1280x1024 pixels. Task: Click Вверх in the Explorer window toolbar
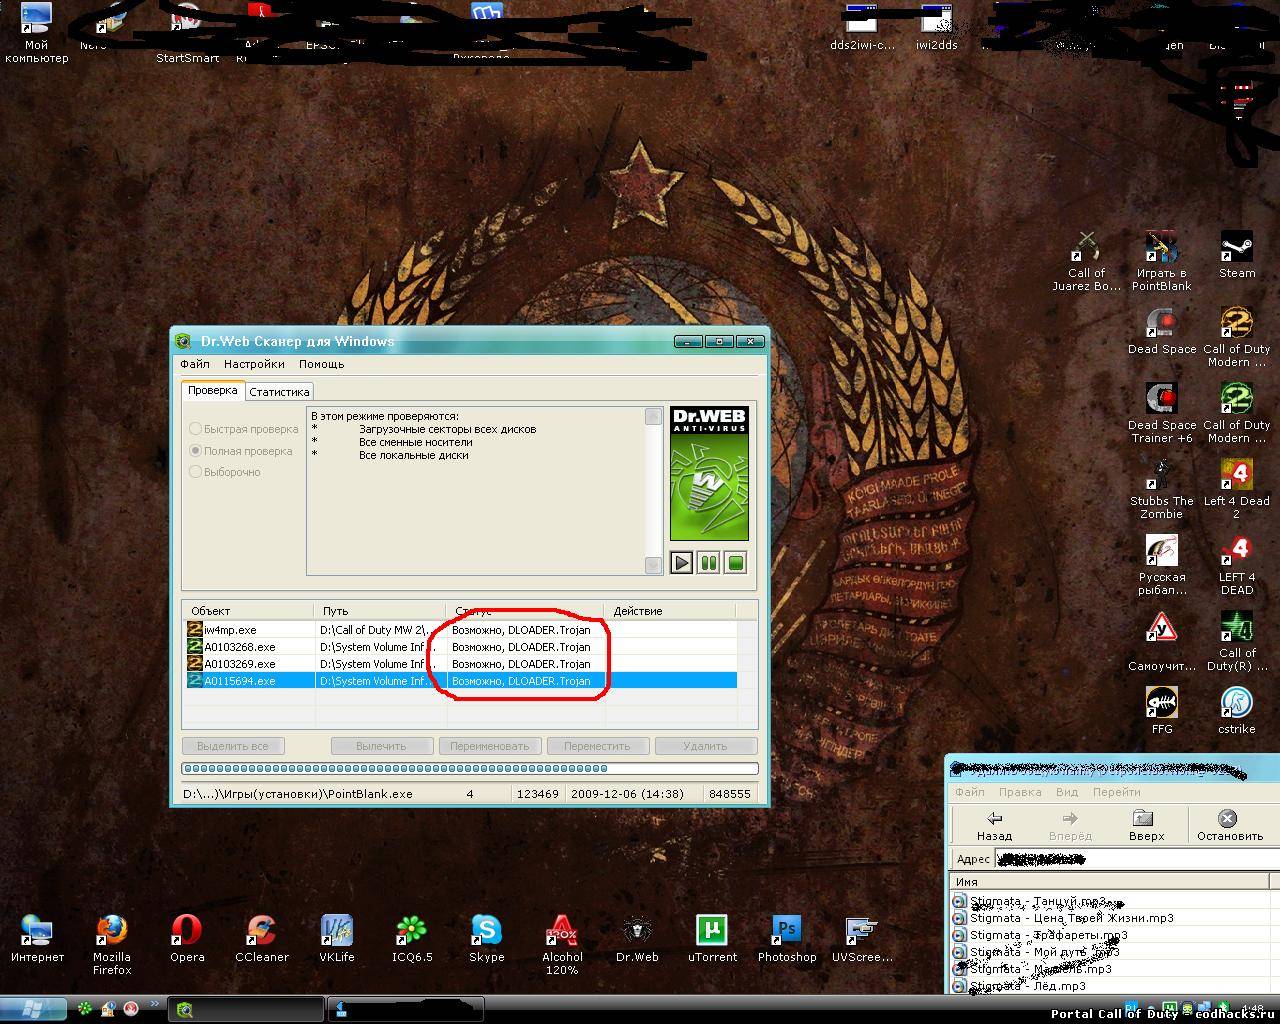point(1146,825)
